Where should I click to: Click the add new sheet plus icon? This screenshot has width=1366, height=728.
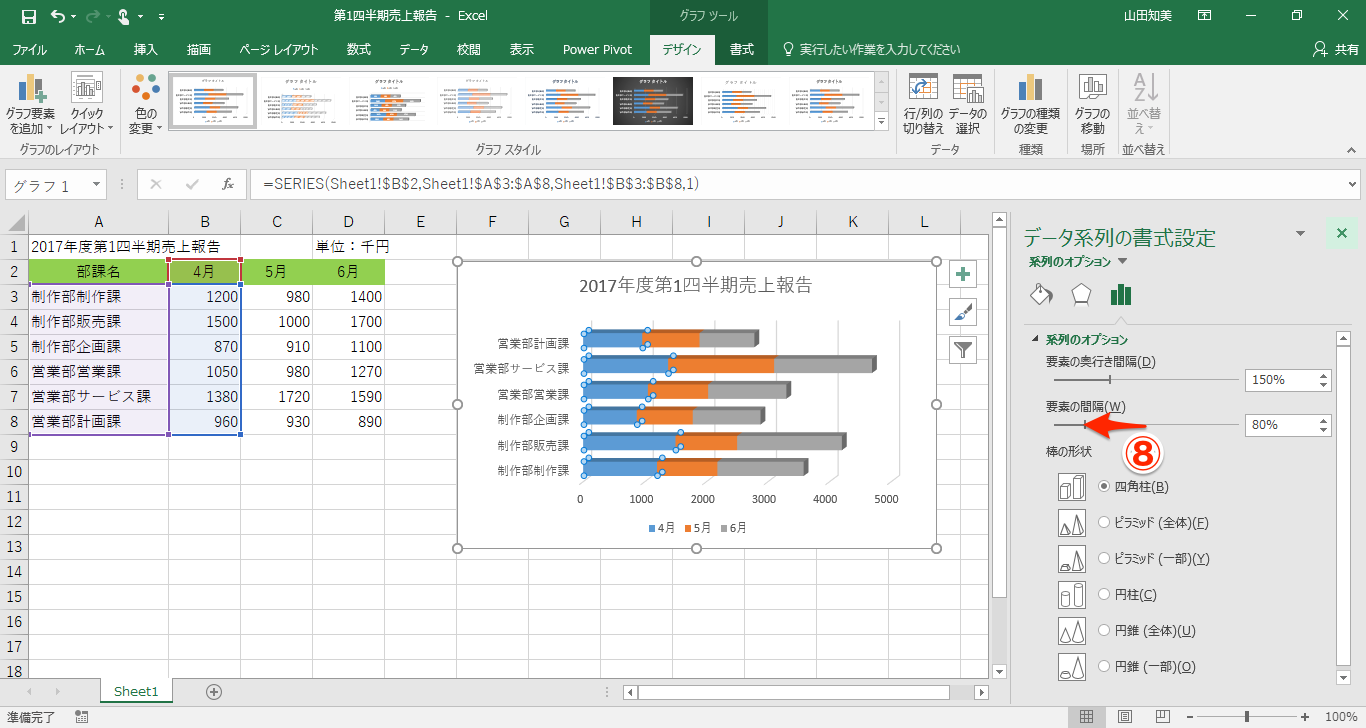[x=213, y=691]
